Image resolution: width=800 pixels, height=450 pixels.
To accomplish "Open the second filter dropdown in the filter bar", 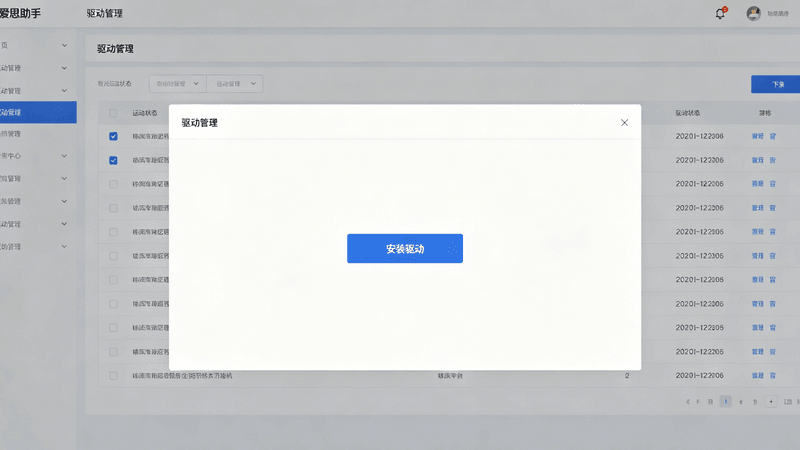I will pos(235,84).
